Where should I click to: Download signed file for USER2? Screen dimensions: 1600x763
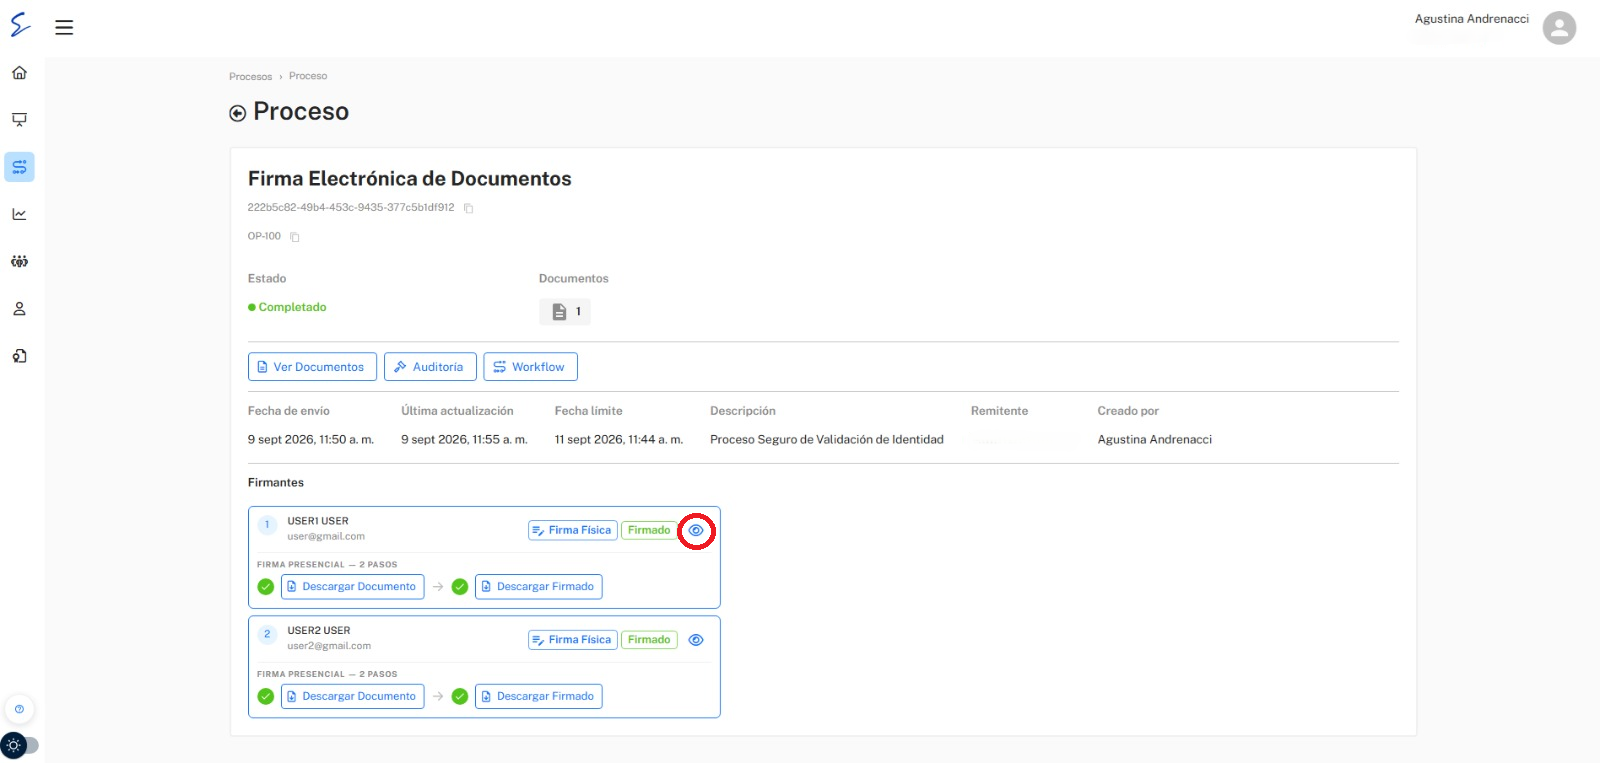(x=539, y=696)
